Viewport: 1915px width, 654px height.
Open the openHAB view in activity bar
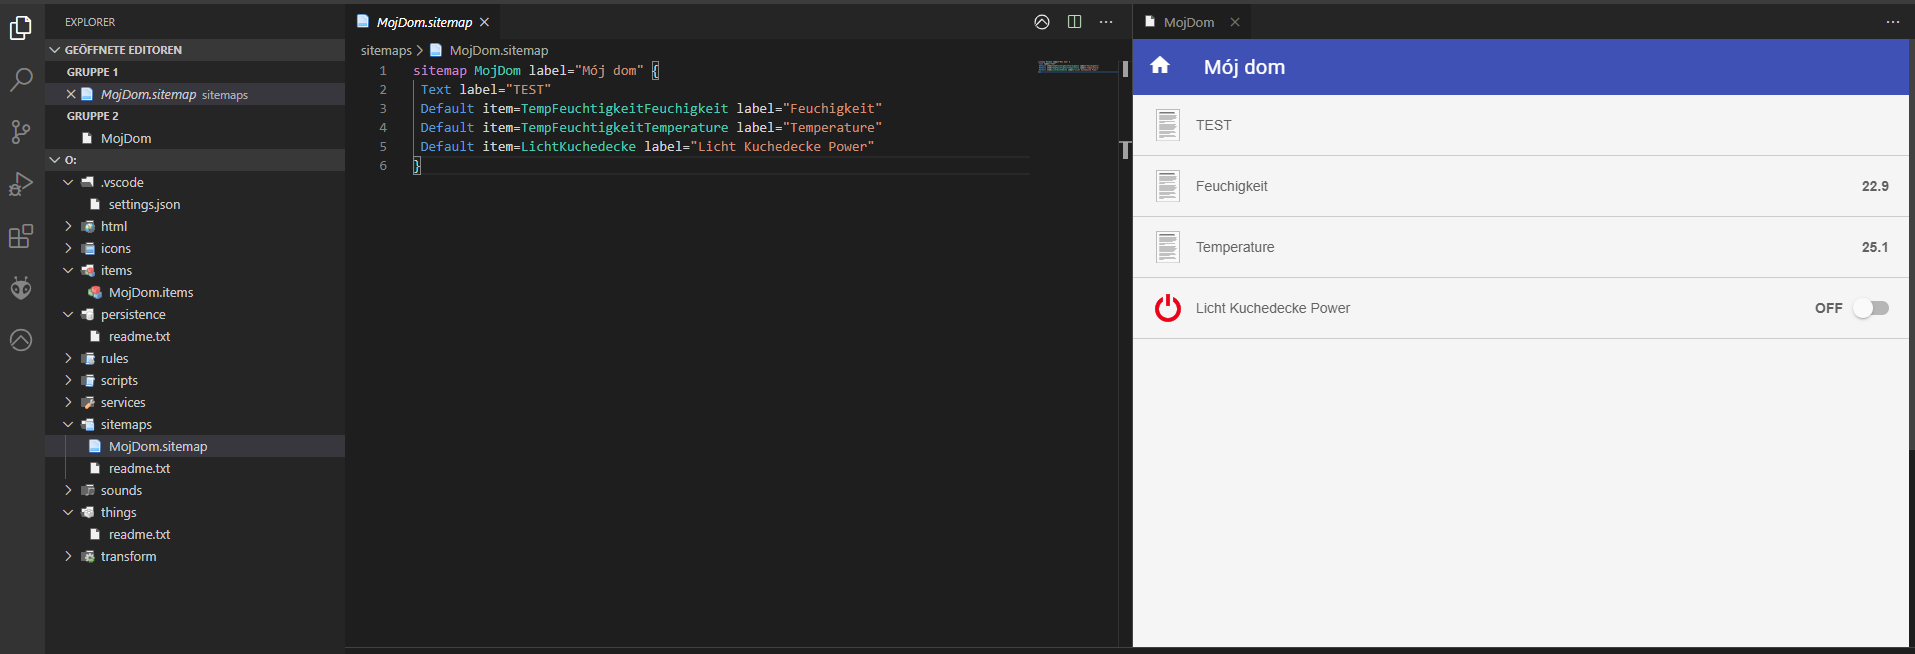21,340
